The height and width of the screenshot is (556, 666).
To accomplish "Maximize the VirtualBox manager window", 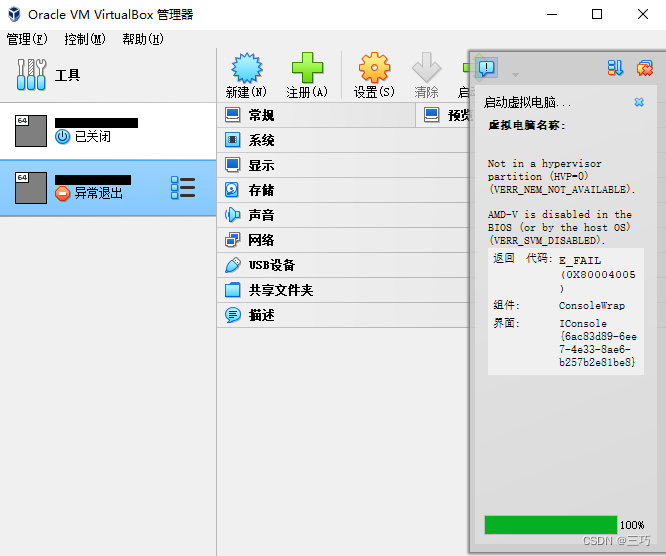I will pyautogui.click(x=597, y=14).
